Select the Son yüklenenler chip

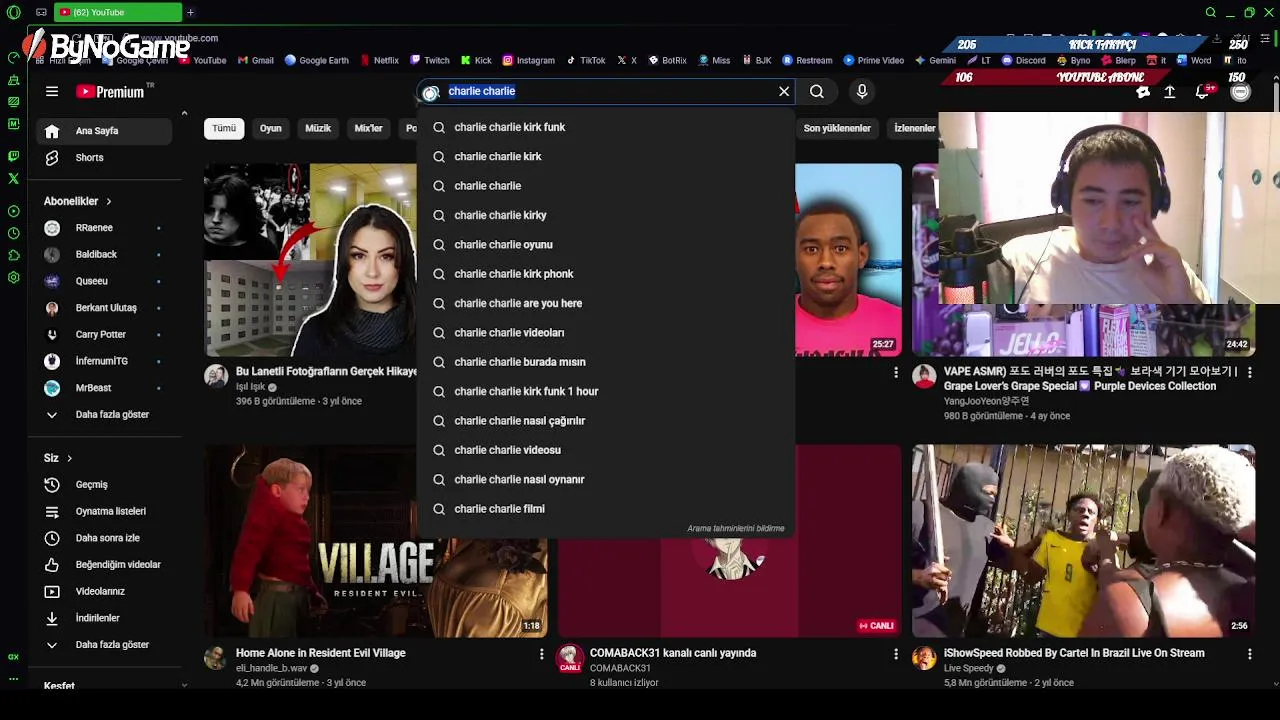click(x=837, y=128)
